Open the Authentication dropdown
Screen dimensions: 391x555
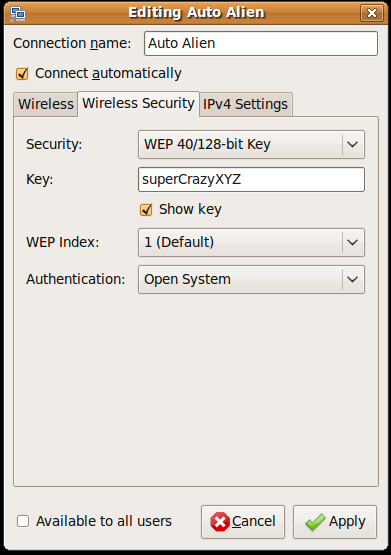(x=251, y=279)
